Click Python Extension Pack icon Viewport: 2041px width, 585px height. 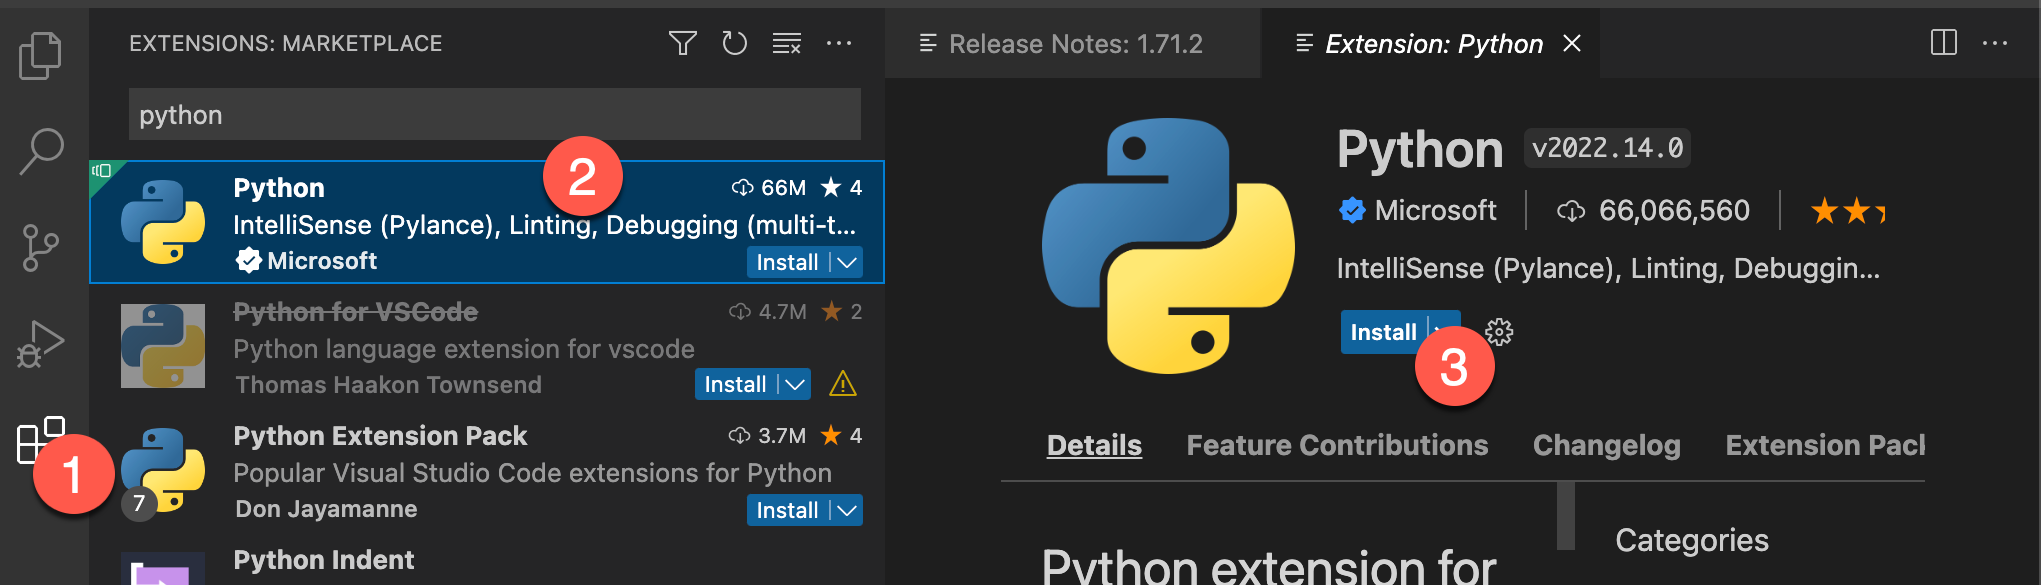pyautogui.click(x=163, y=470)
